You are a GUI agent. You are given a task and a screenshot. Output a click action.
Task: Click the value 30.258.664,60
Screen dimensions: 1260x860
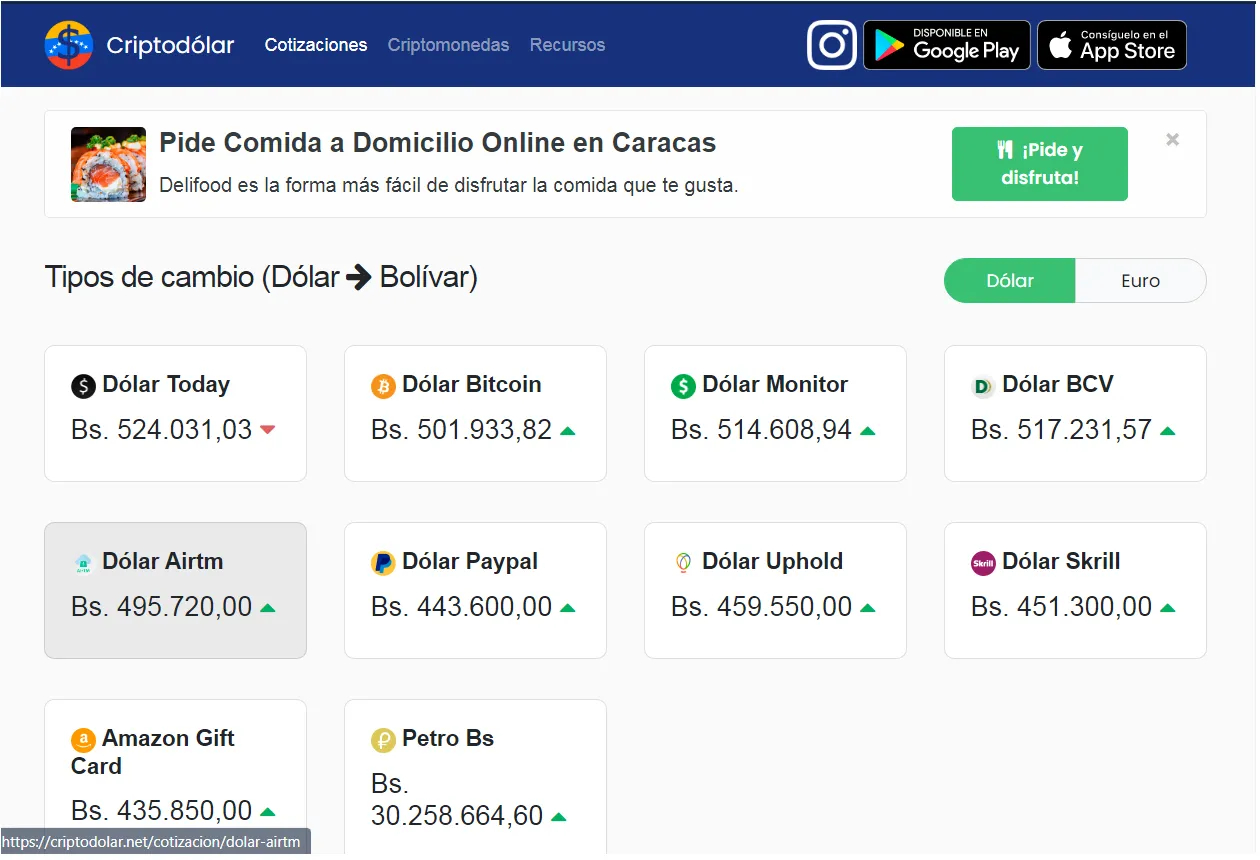point(457,816)
